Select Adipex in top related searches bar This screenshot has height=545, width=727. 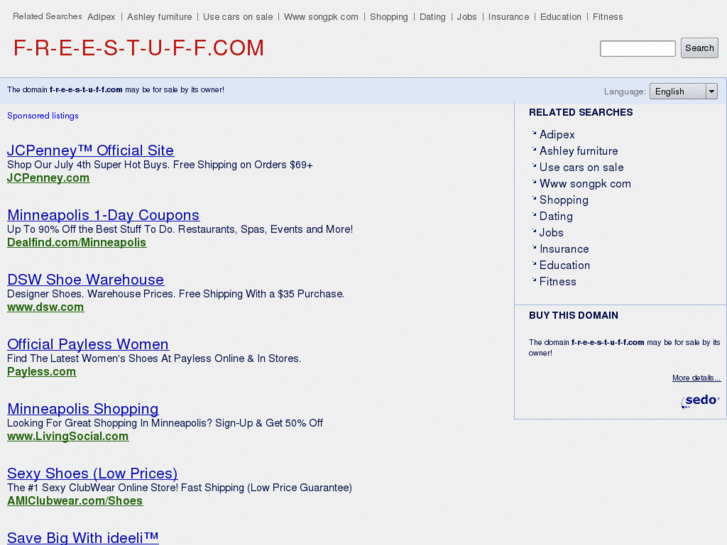101,17
